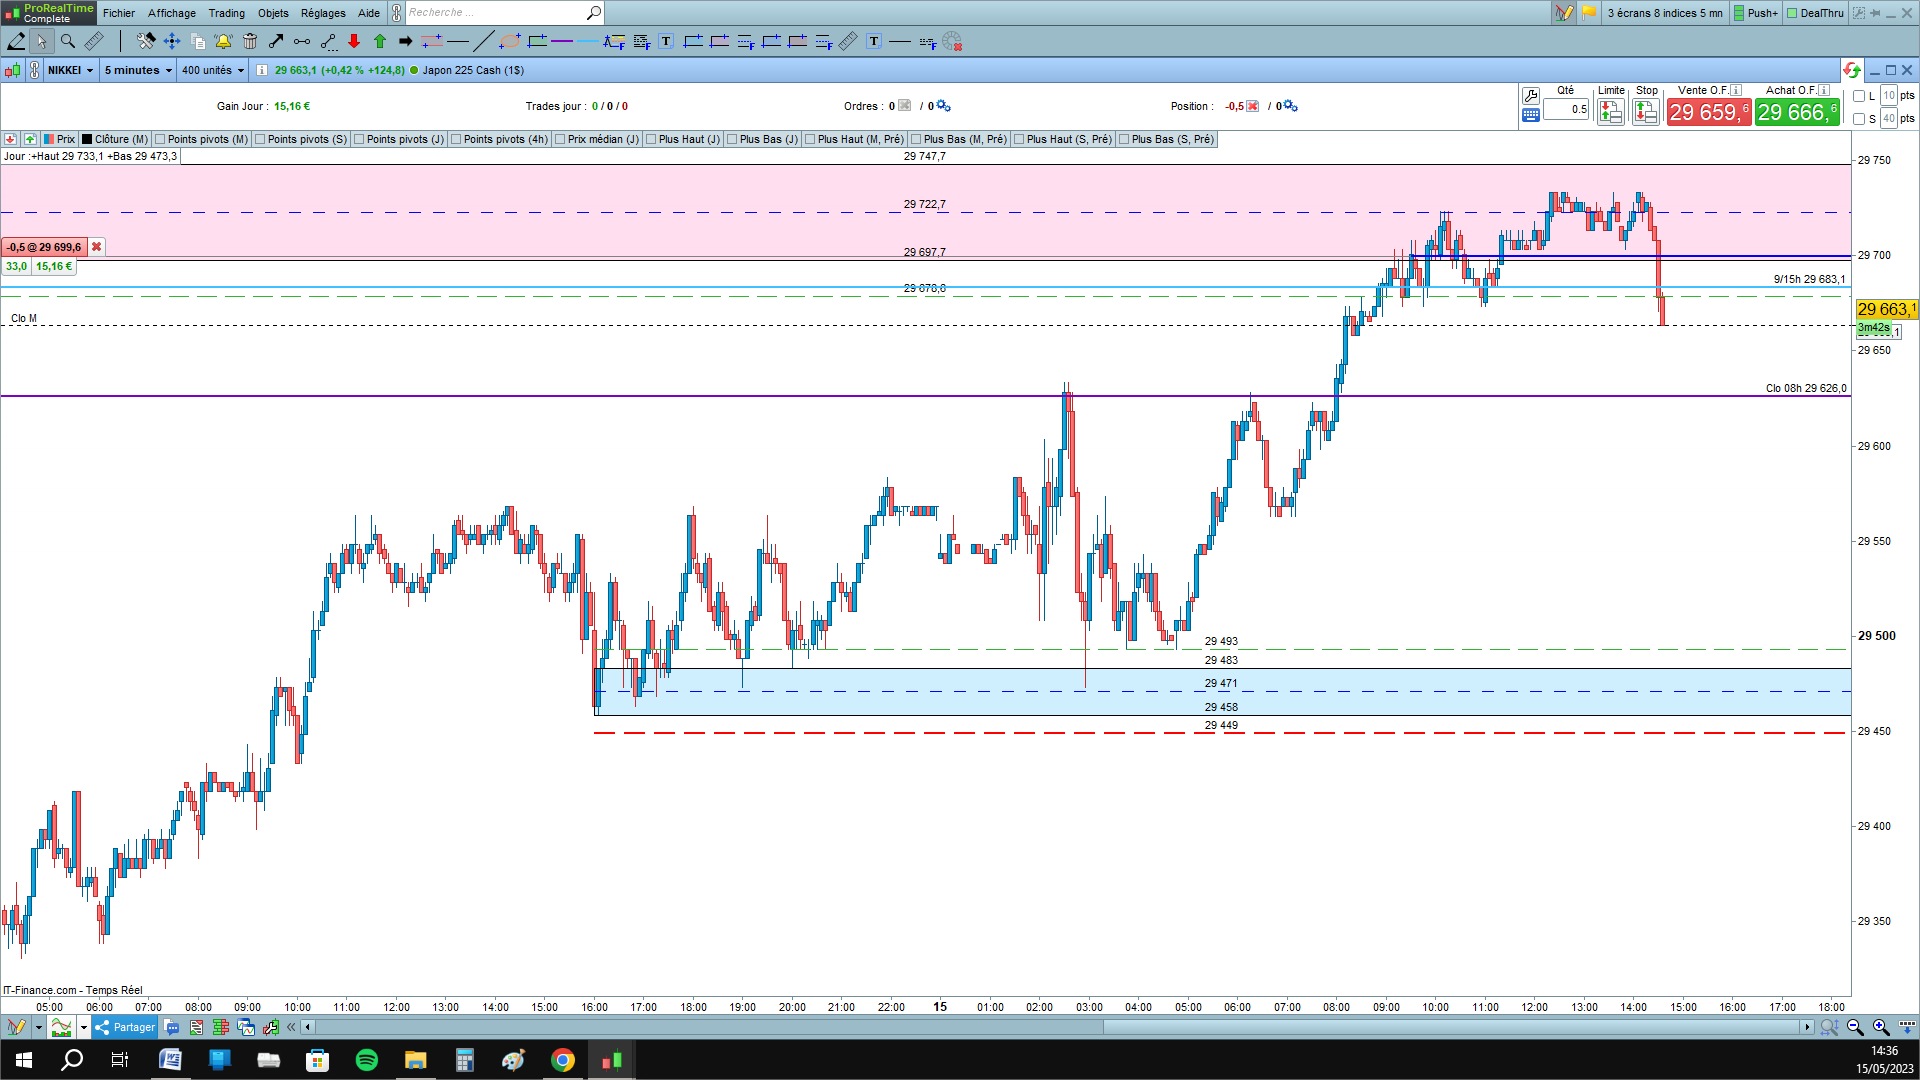
Task: Select the red down arrow tool
Action: [x=354, y=41]
